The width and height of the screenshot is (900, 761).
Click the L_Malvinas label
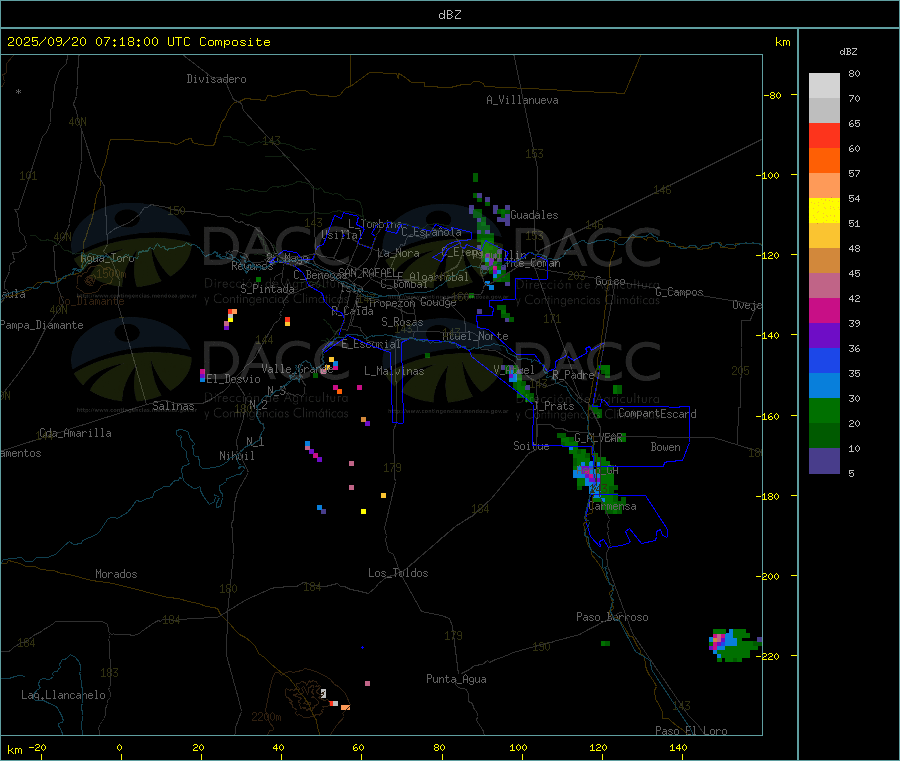394,371
